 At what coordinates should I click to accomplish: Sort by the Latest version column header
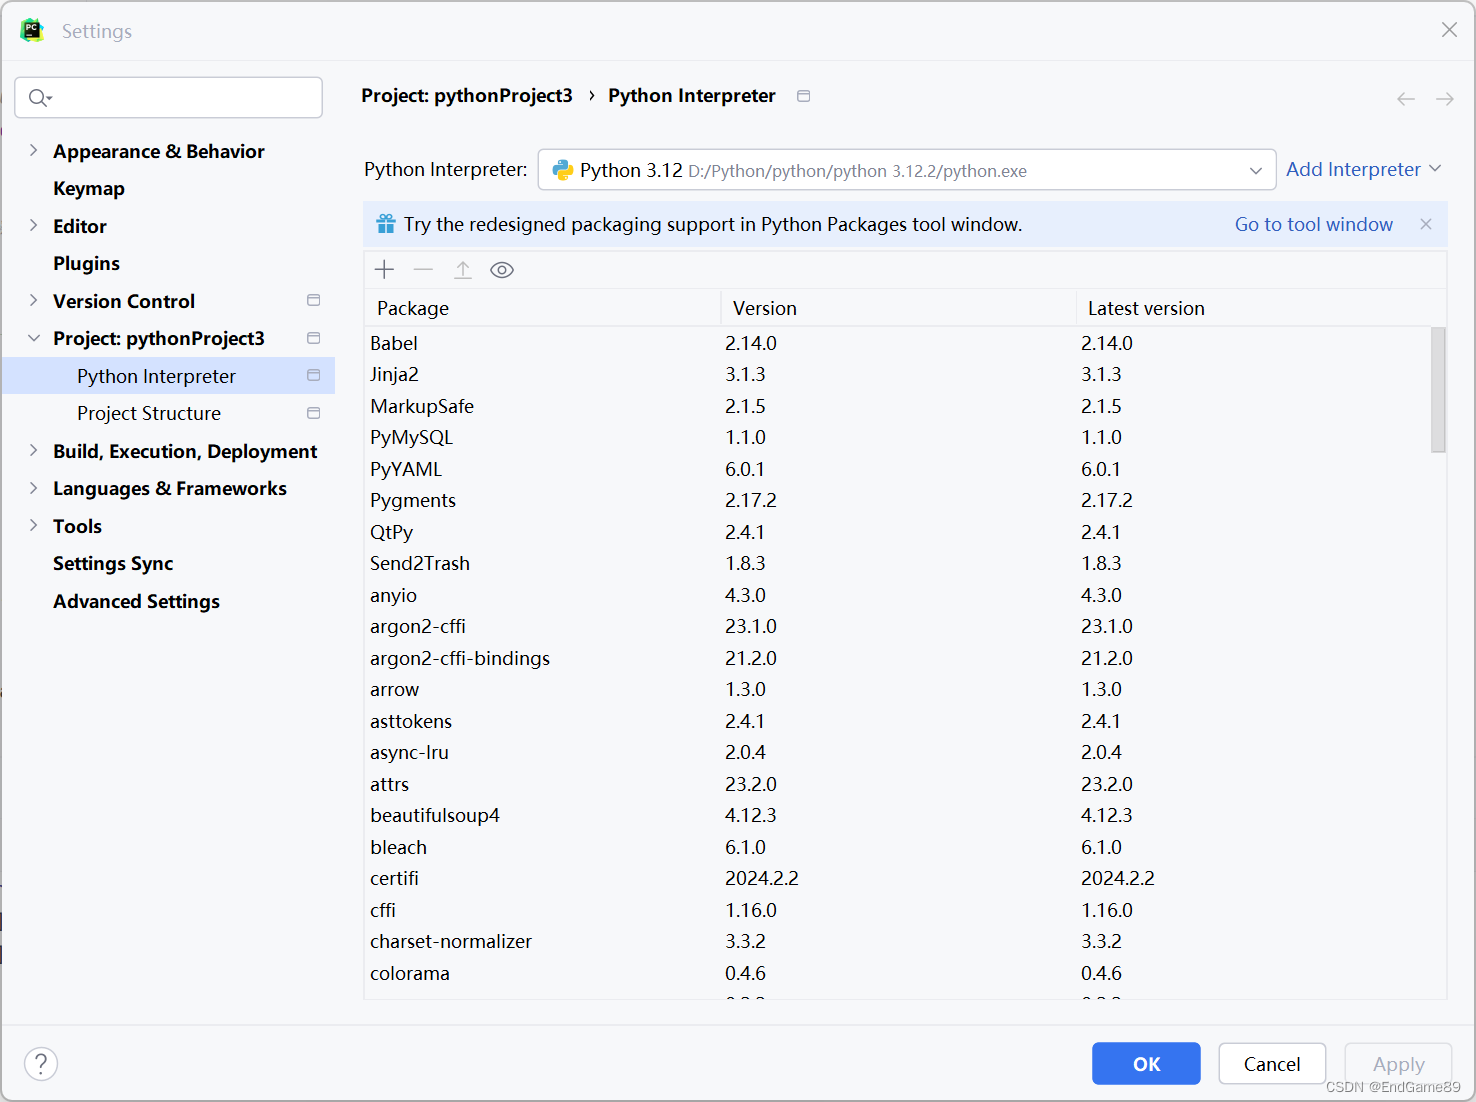click(x=1260, y=308)
